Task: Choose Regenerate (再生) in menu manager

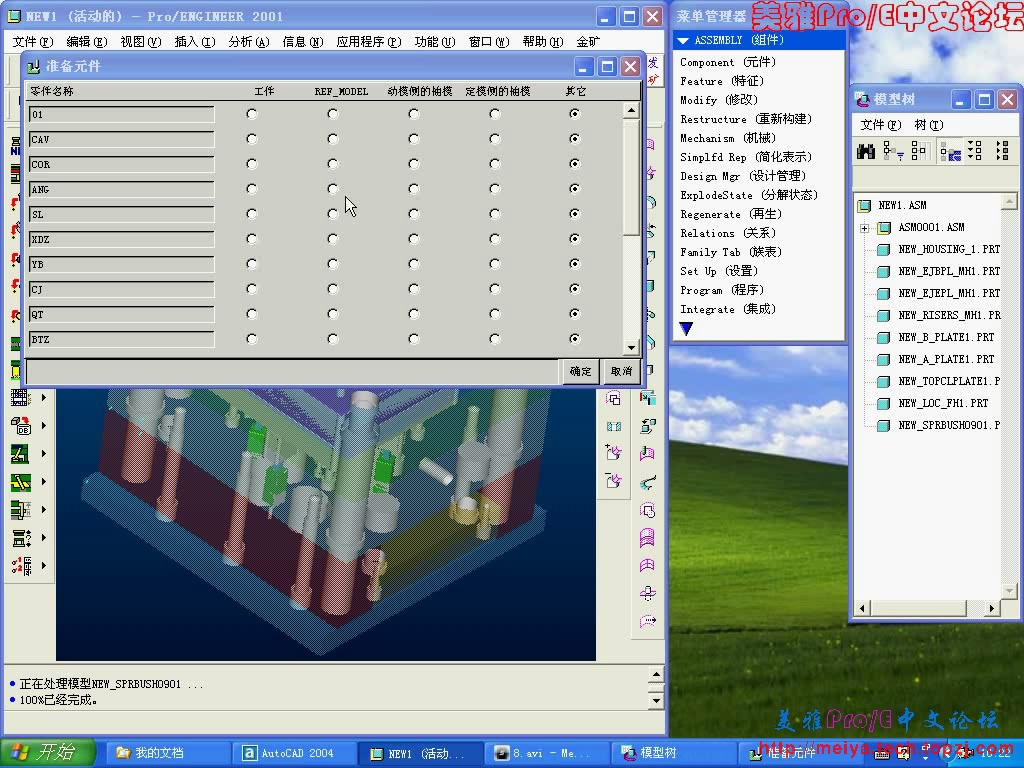Action: pyautogui.click(x=730, y=214)
